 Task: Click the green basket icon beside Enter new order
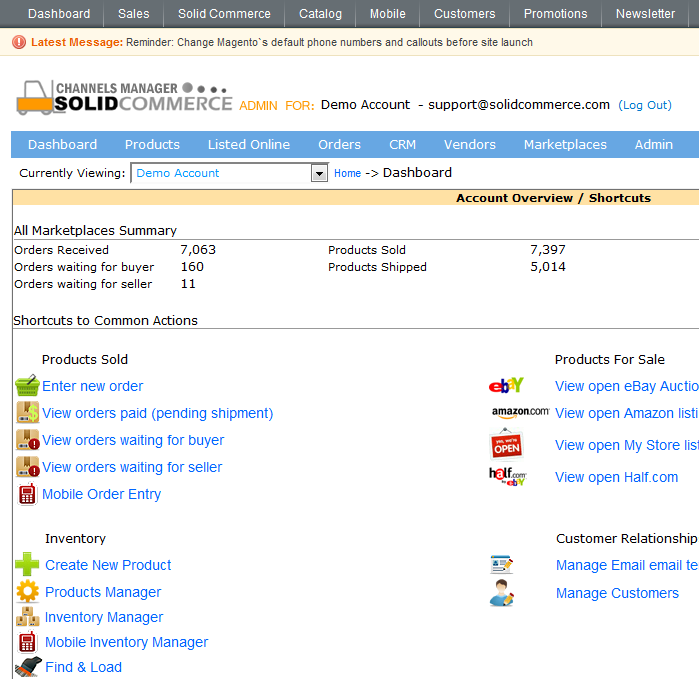[x=28, y=386]
